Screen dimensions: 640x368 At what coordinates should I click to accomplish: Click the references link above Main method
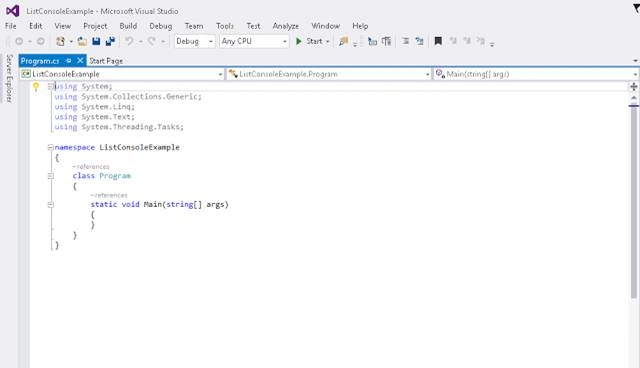point(109,195)
